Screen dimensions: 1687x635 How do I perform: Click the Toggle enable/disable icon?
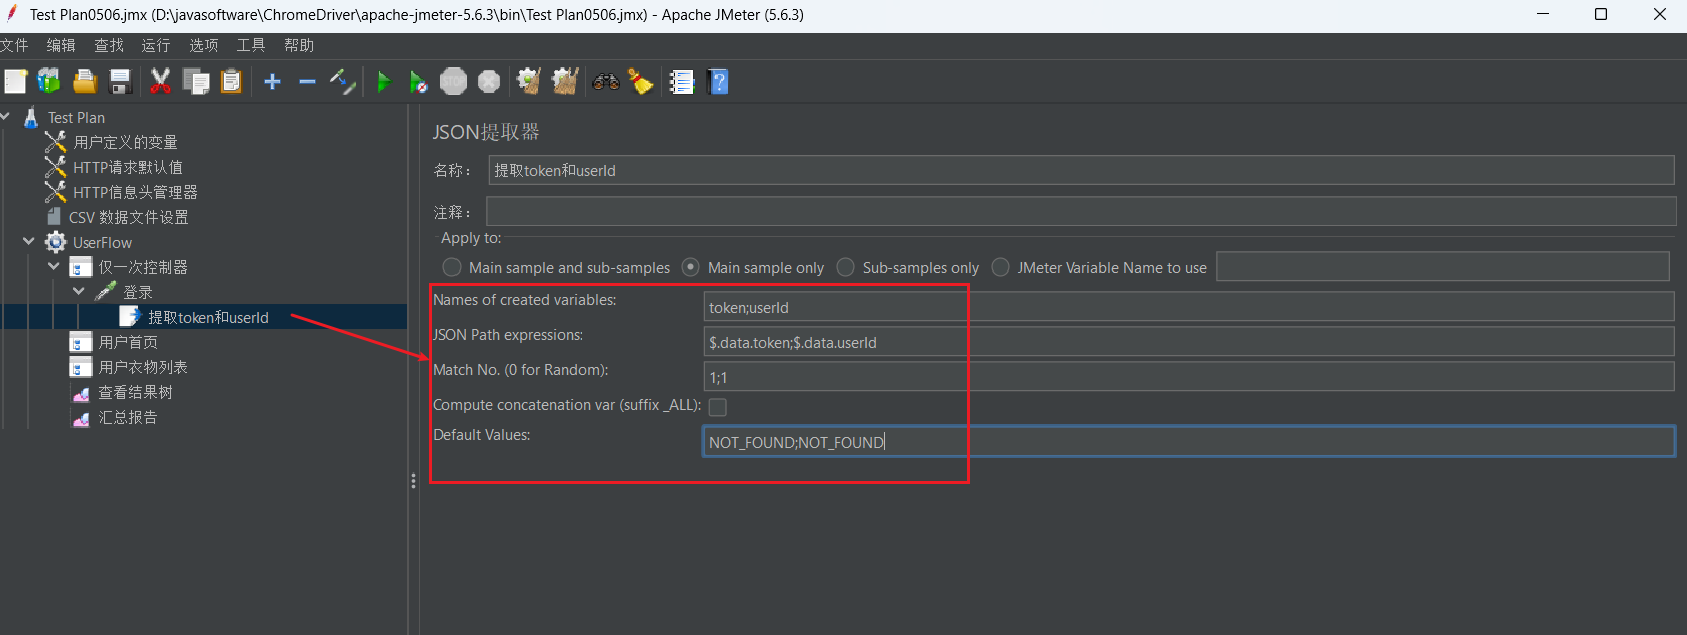343,82
